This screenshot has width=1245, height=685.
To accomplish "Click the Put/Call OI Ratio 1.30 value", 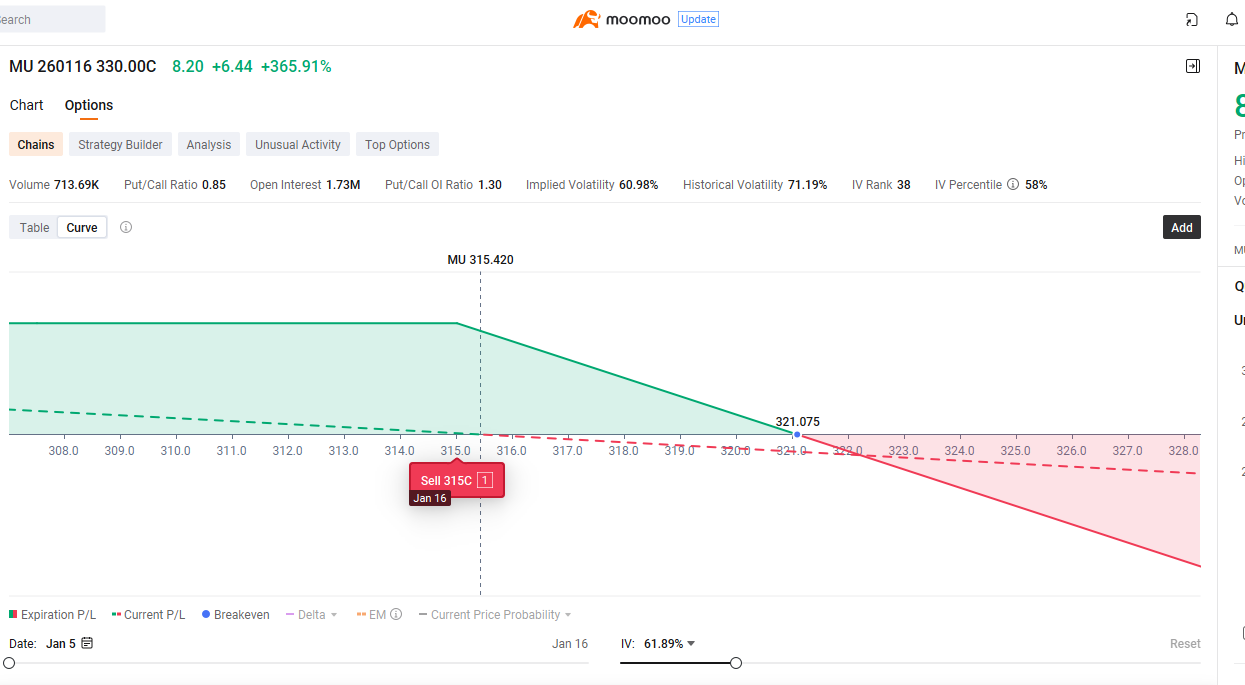I will pyautogui.click(x=490, y=184).
